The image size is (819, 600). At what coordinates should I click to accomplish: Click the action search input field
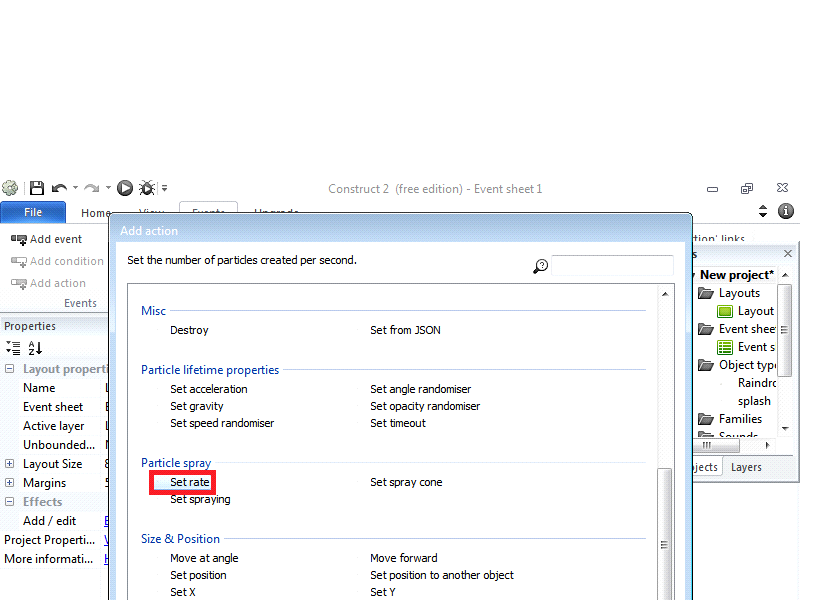[x=612, y=265]
